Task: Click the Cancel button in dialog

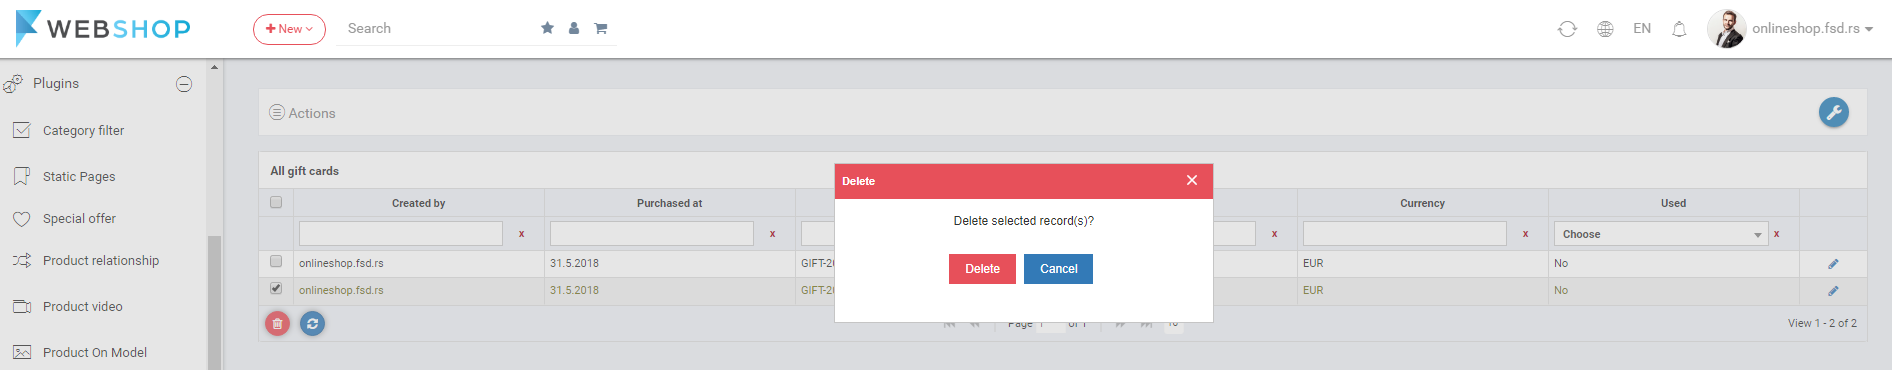Action: tap(1058, 269)
